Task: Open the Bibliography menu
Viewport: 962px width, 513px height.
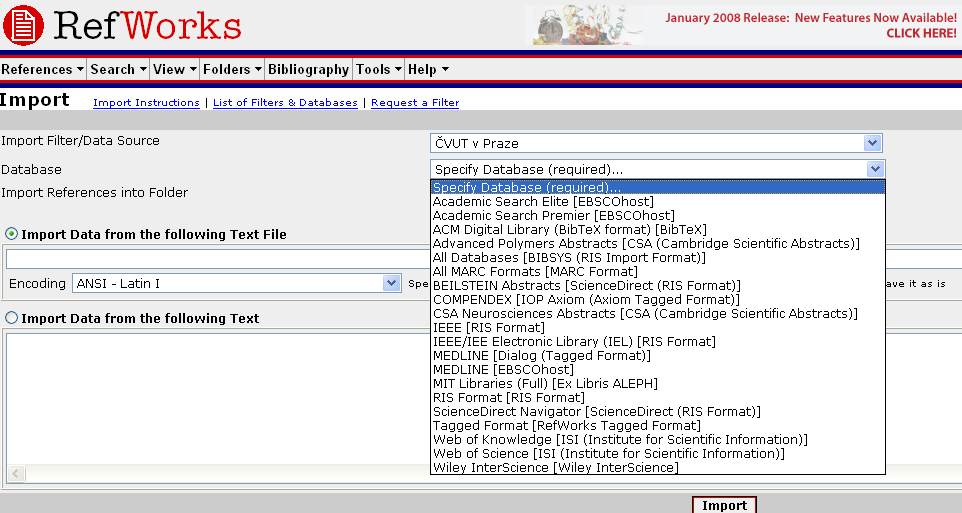Action: (309, 69)
